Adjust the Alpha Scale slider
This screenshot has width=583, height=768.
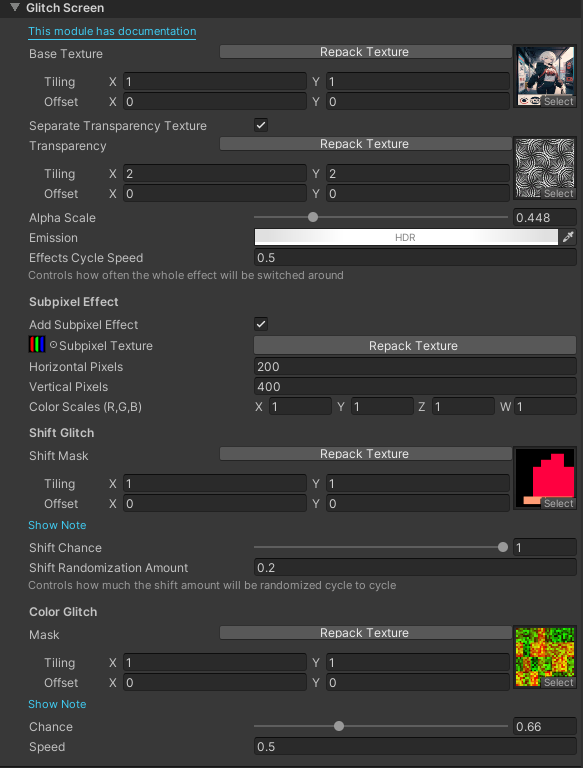tap(381, 217)
